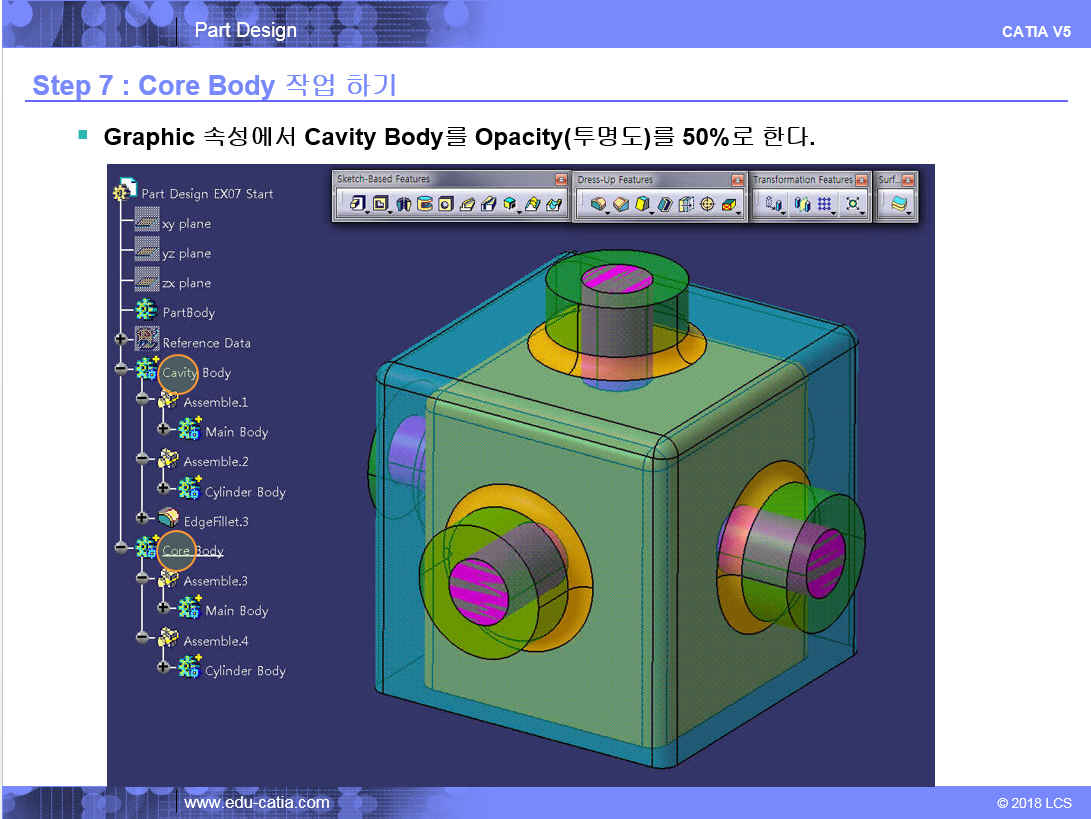This screenshot has height=819, width=1091.
Task: Expand Main Body under Assemble.1
Action: pos(163,429)
